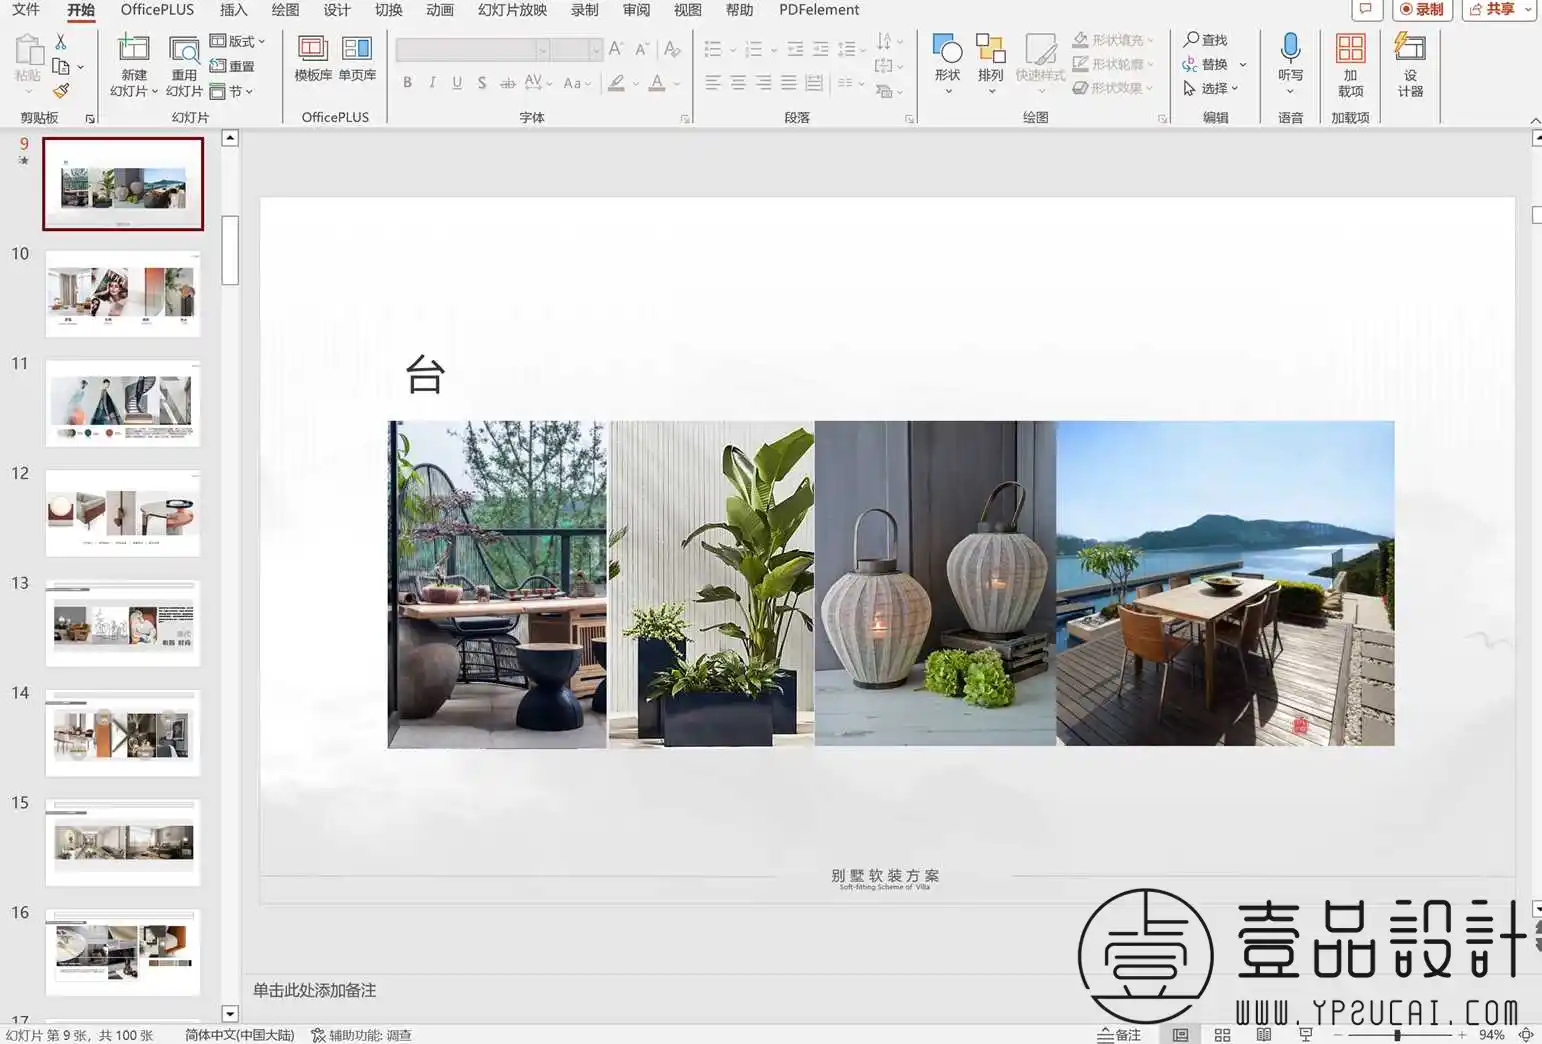The image size is (1542, 1044).
Task: Open the font size combo box
Action: pyautogui.click(x=577, y=49)
